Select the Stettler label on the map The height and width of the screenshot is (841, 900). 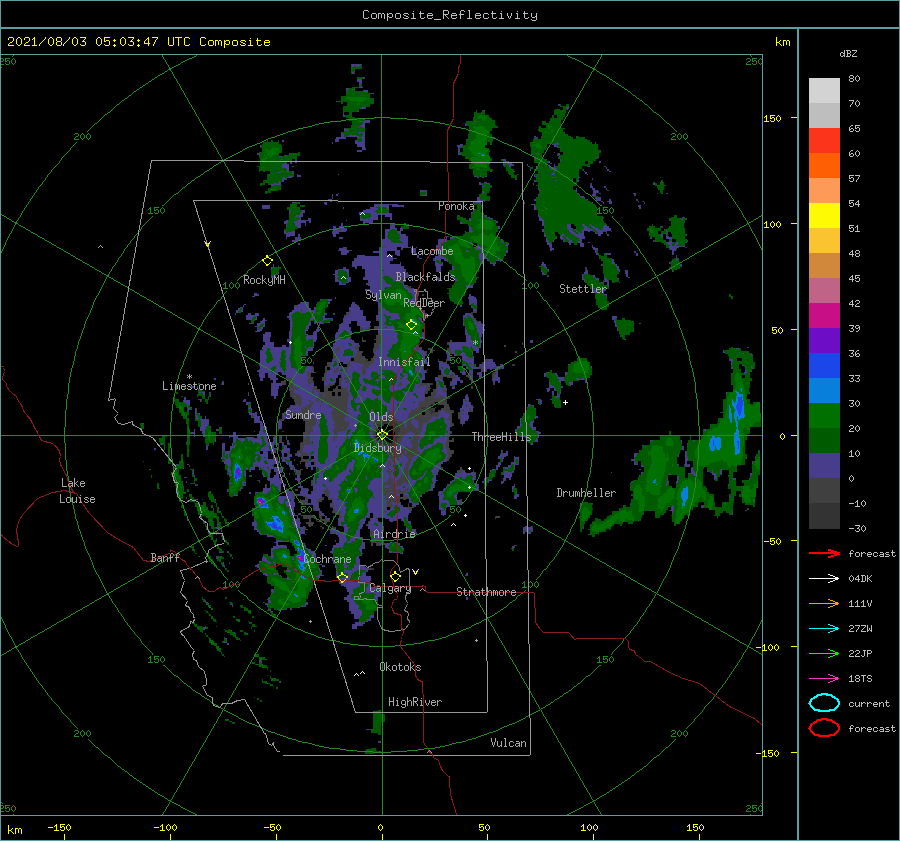[583, 289]
